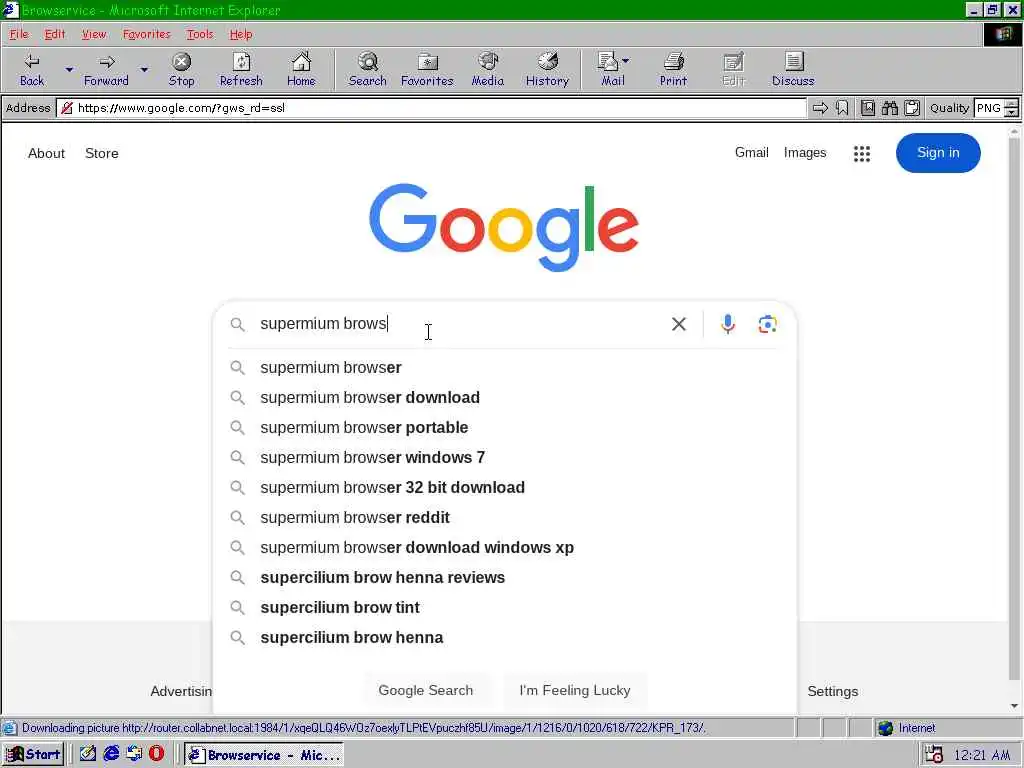Click the Advertising footer link
Viewport: 1024px width, 768px height.
pyautogui.click(x=181, y=691)
